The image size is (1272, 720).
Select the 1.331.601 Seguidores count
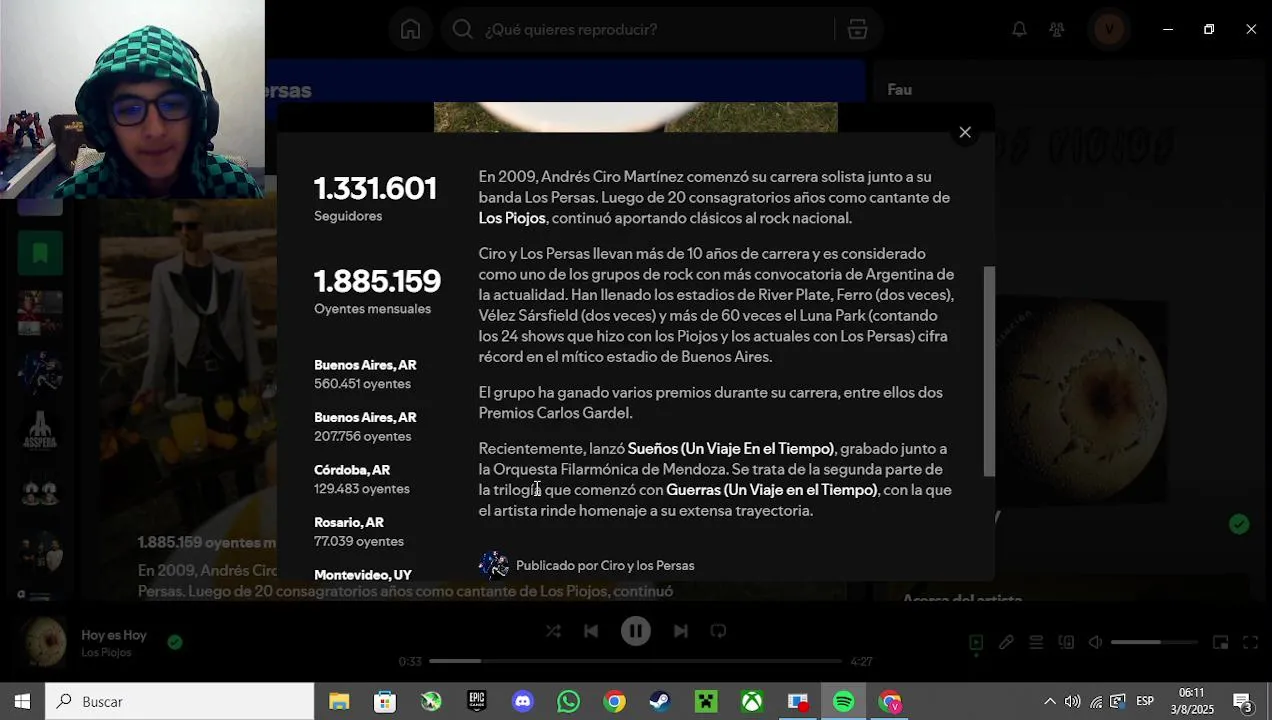375,199
